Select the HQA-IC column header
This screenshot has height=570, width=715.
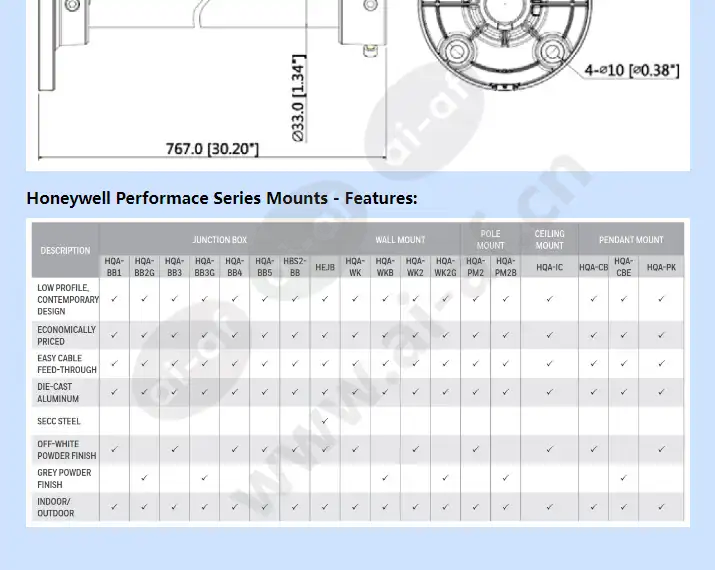pos(549,267)
